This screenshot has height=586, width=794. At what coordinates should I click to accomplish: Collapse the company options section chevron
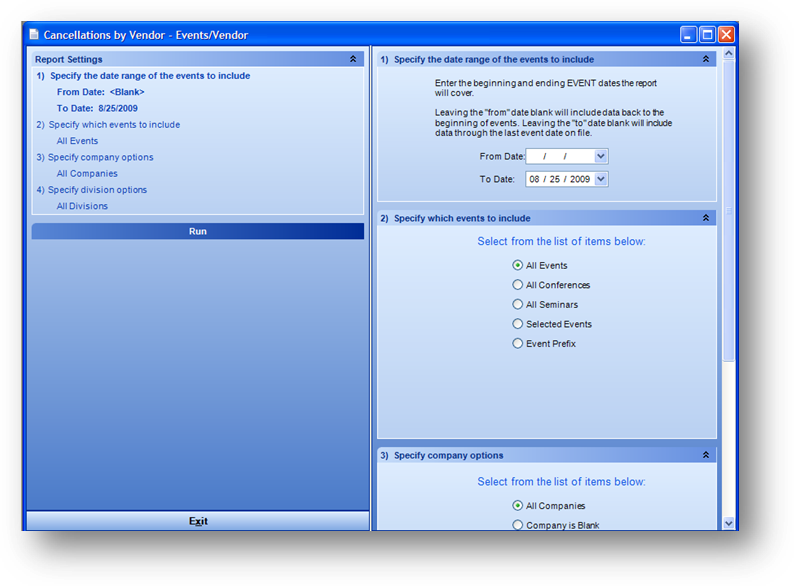click(x=706, y=455)
